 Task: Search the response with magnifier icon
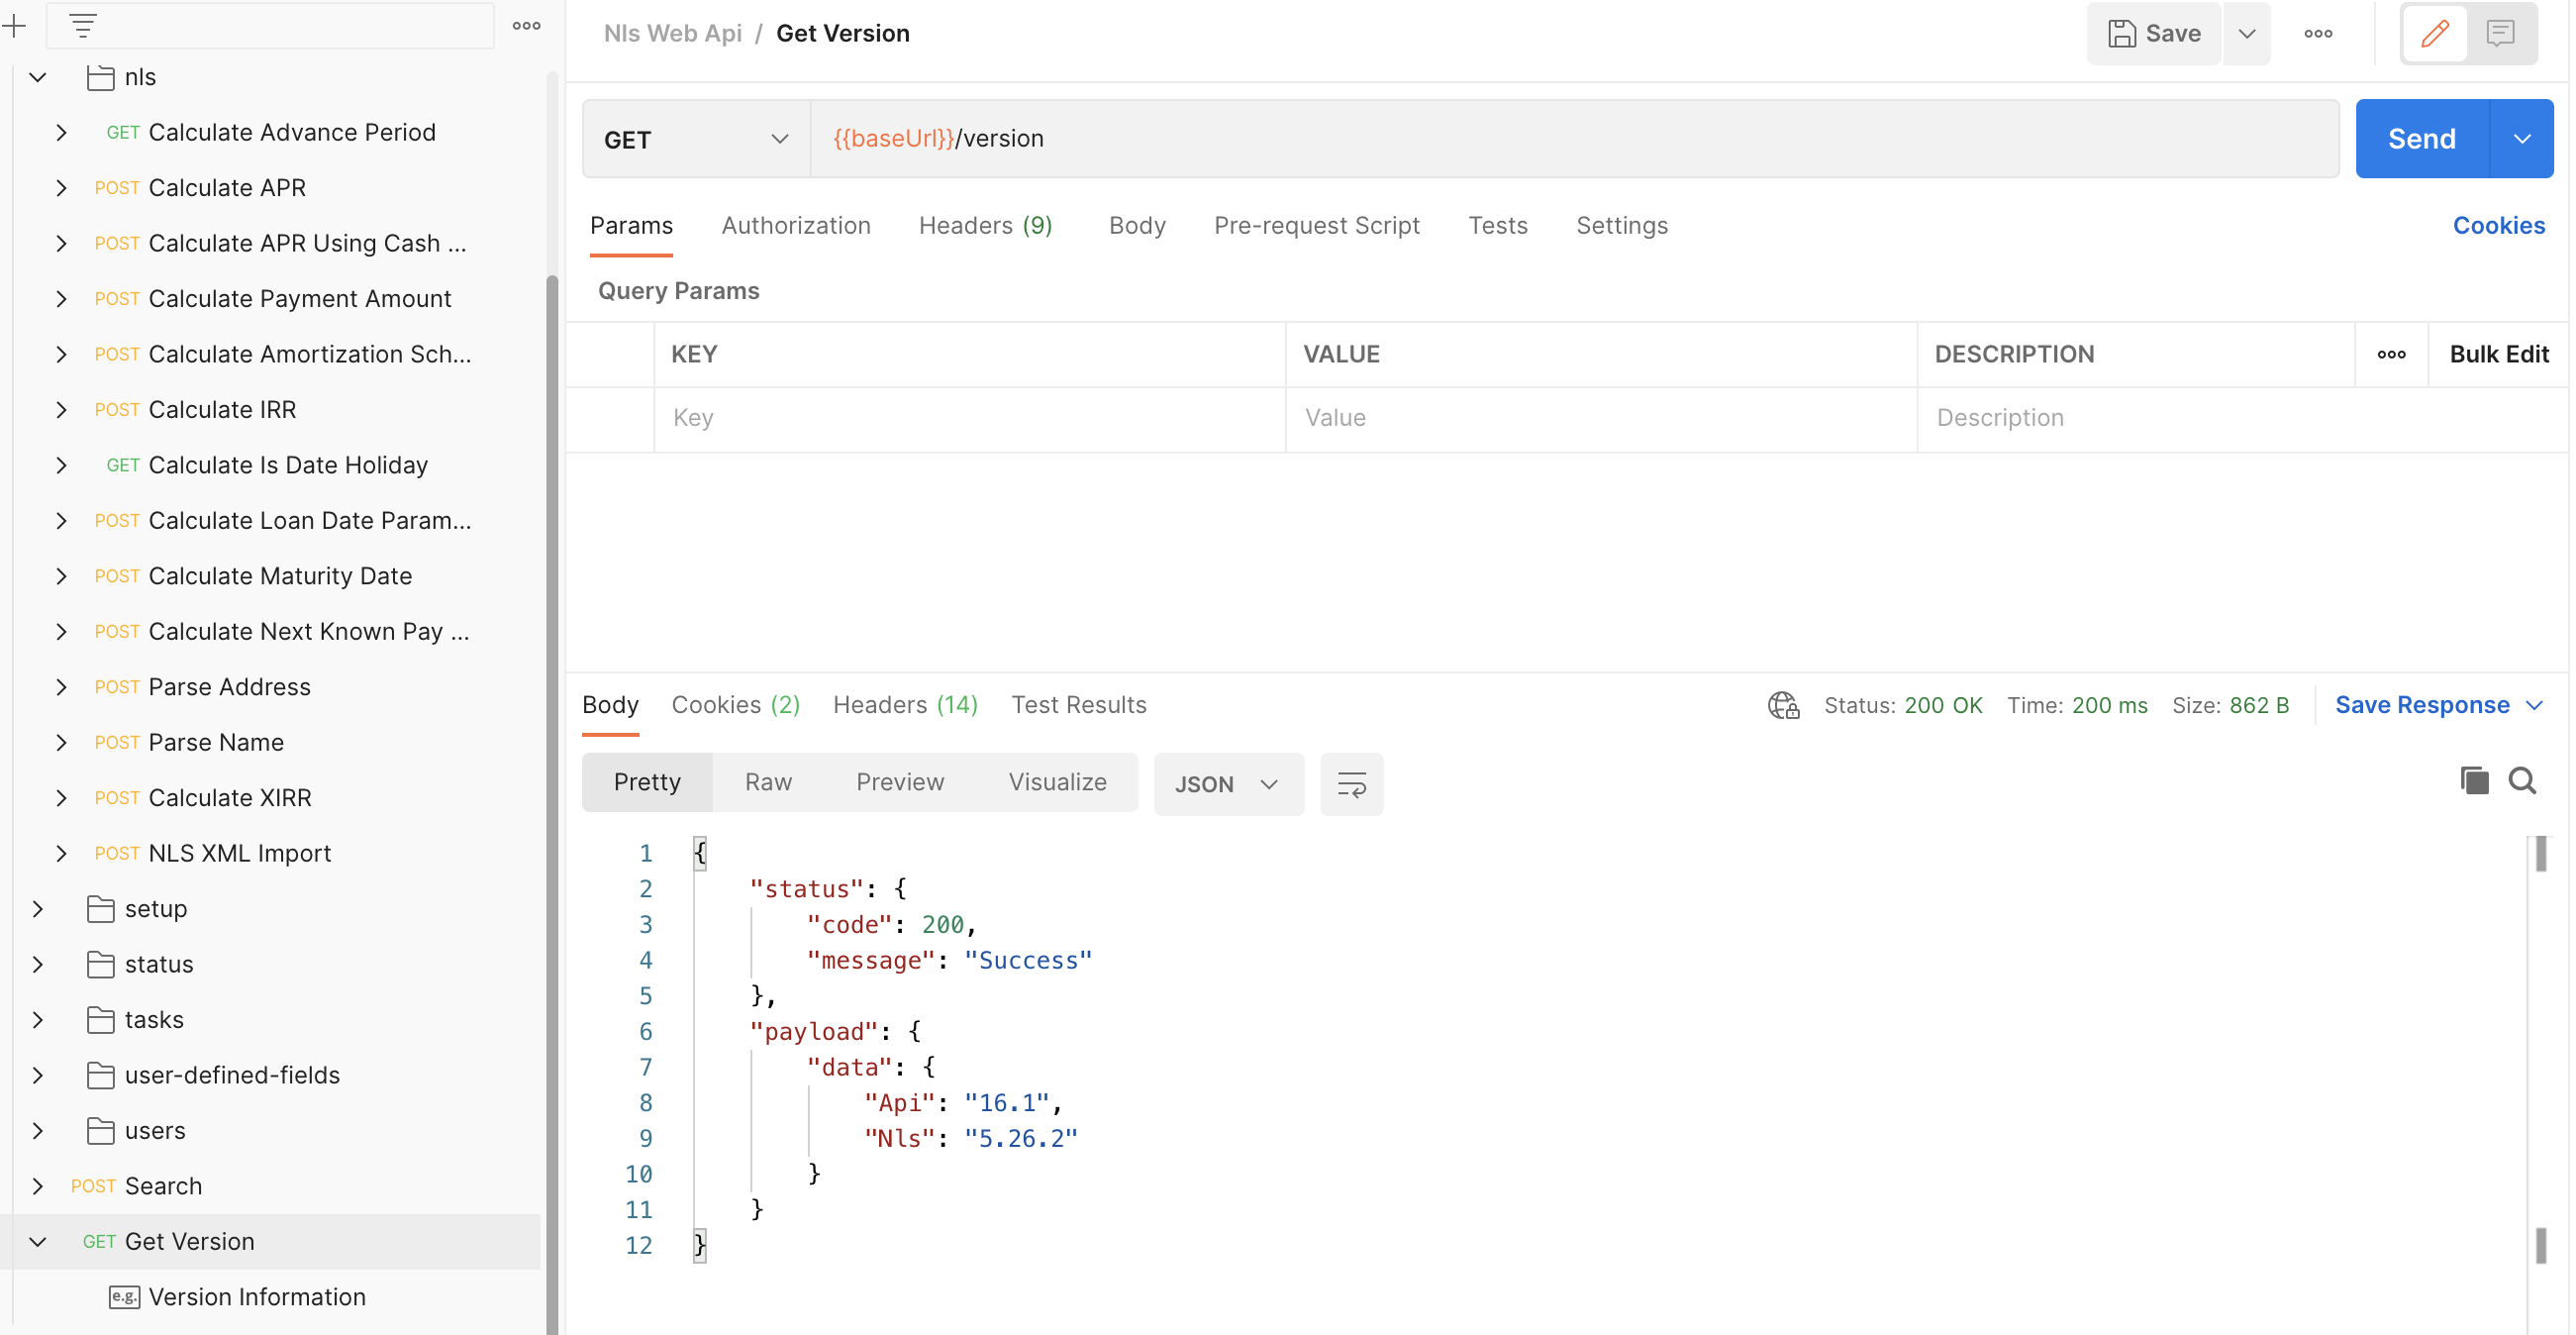(x=2522, y=780)
